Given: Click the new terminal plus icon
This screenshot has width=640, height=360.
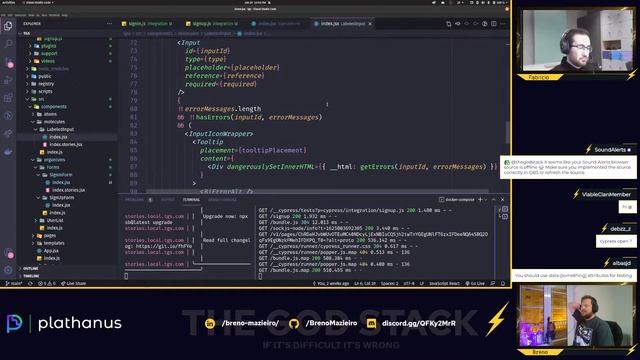Looking at the screenshot, I should coord(480,200).
